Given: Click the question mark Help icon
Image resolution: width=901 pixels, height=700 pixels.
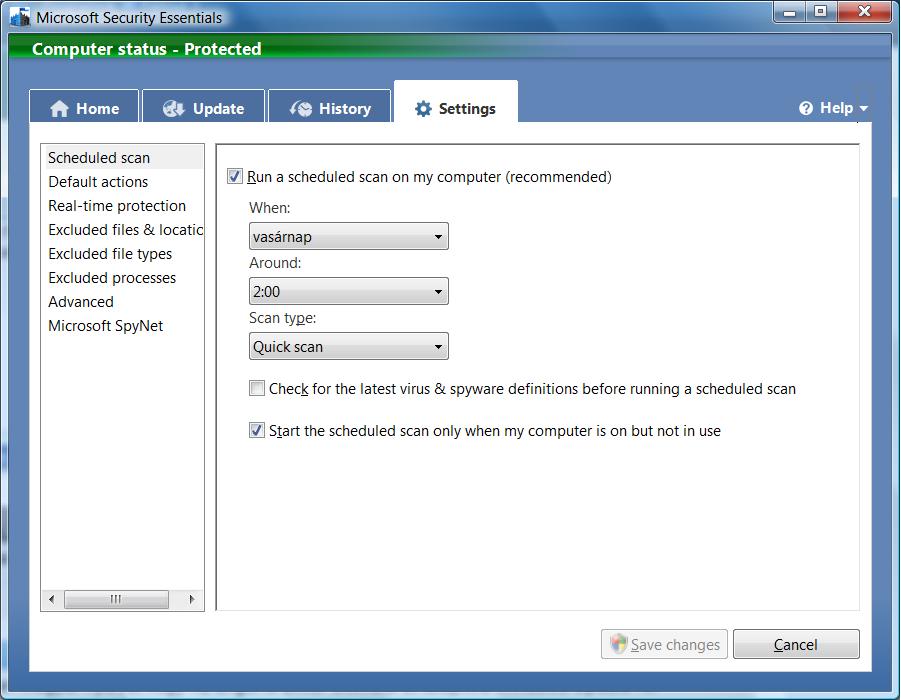Looking at the screenshot, I should pos(806,108).
